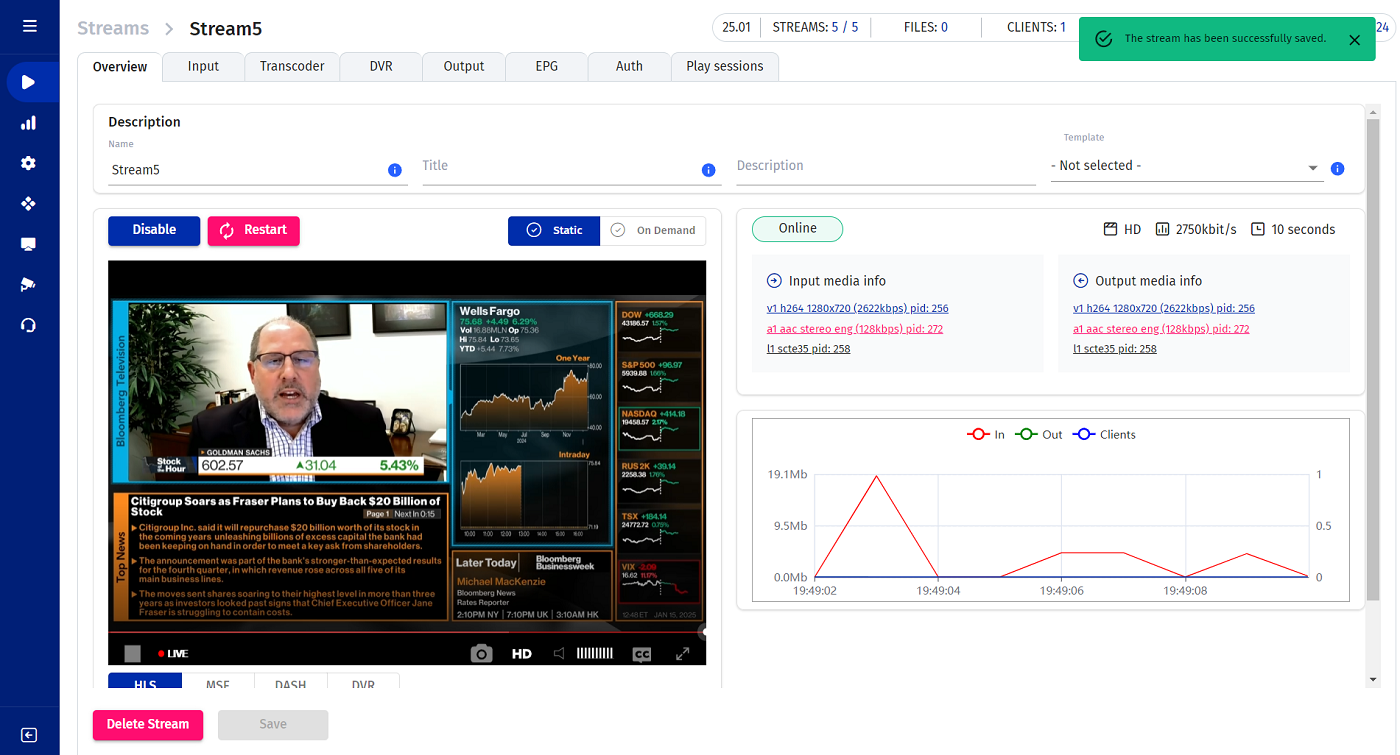Open input v1 h264 1280x720 track link
Image resolution: width=1400 pixels, height=755 pixels.
tap(857, 309)
